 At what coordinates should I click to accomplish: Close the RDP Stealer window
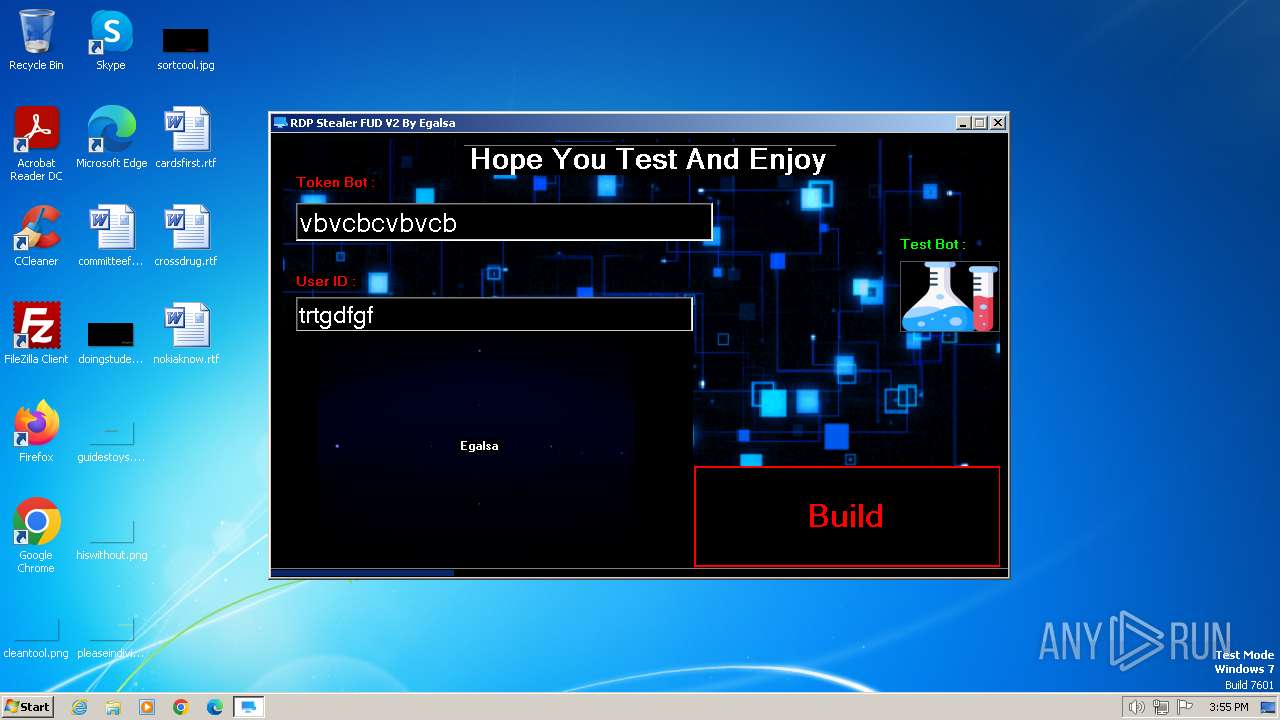(997, 123)
